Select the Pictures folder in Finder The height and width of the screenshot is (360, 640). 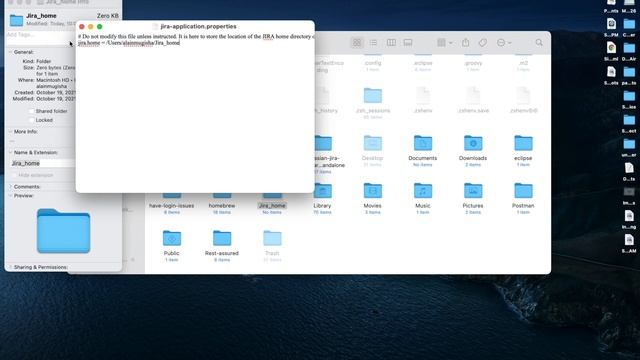(x=473, y=191)
